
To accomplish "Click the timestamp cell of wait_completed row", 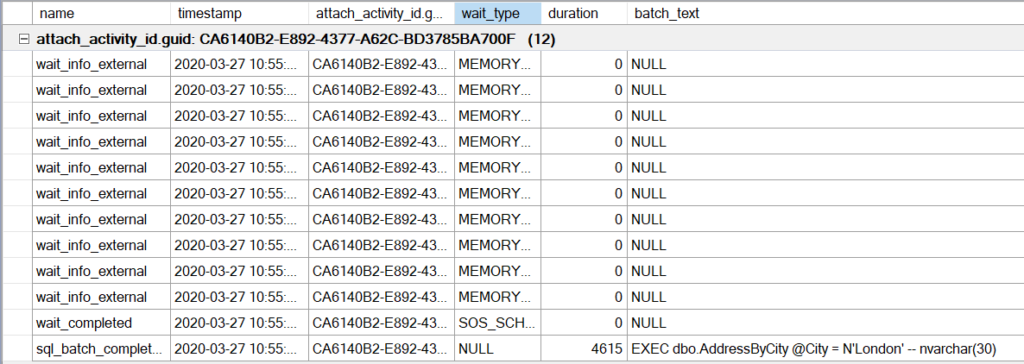I will pyautogui.click(x=239, y=323).
